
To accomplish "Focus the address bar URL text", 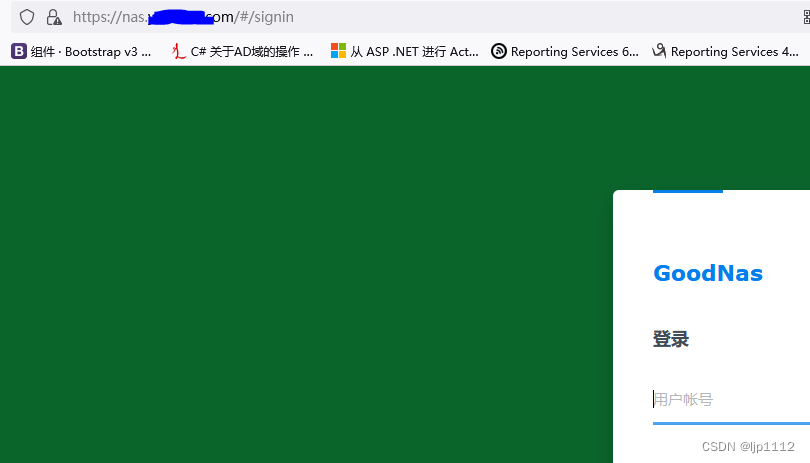I will coord(183,17).
